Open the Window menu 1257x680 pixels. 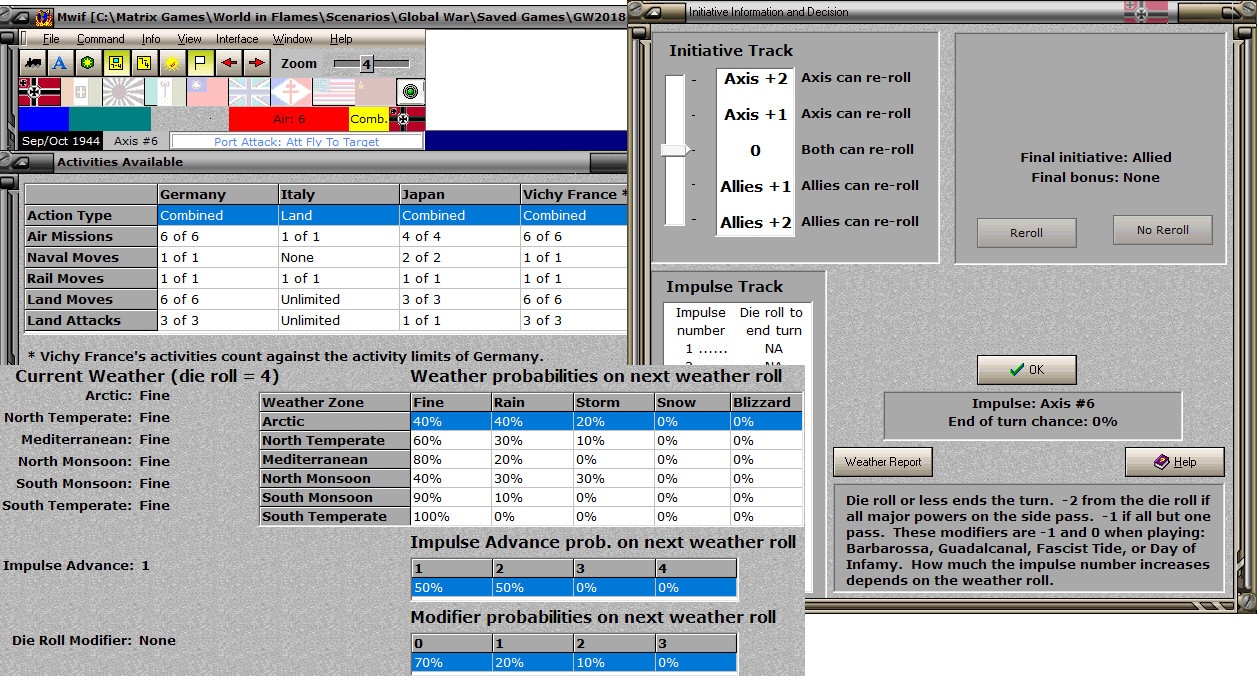click(x=293, y=39)
